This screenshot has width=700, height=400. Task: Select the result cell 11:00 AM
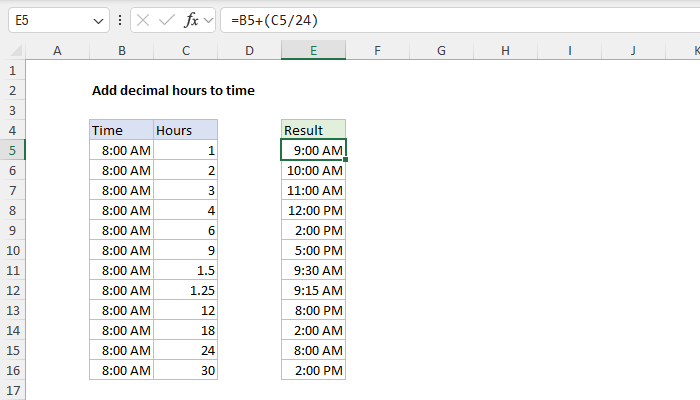pyautogui.click(x=313, y=191)
